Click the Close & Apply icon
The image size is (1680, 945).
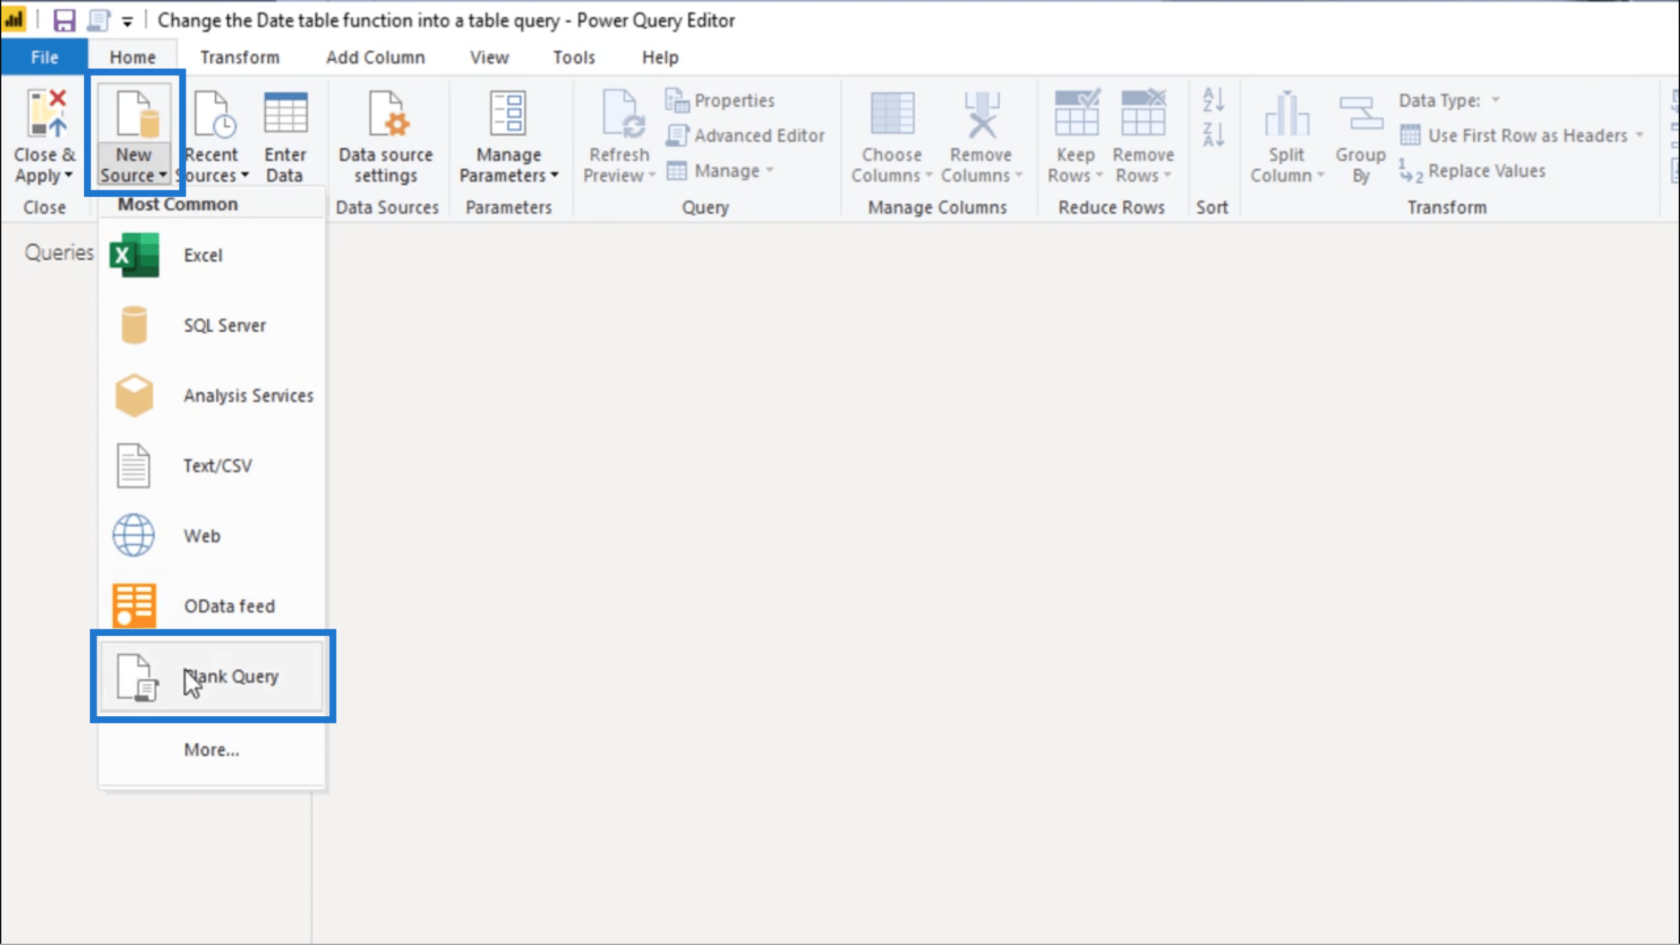tap(47, 113)
